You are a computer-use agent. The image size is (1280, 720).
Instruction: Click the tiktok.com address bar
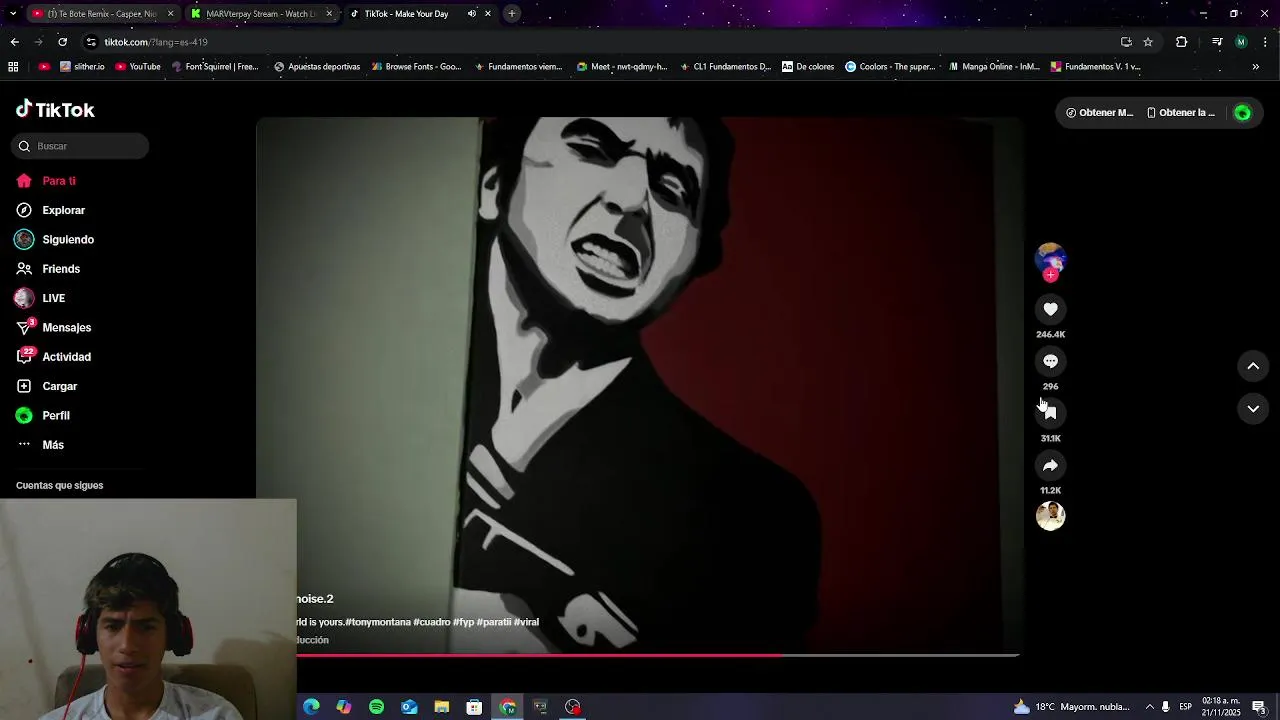600,42
